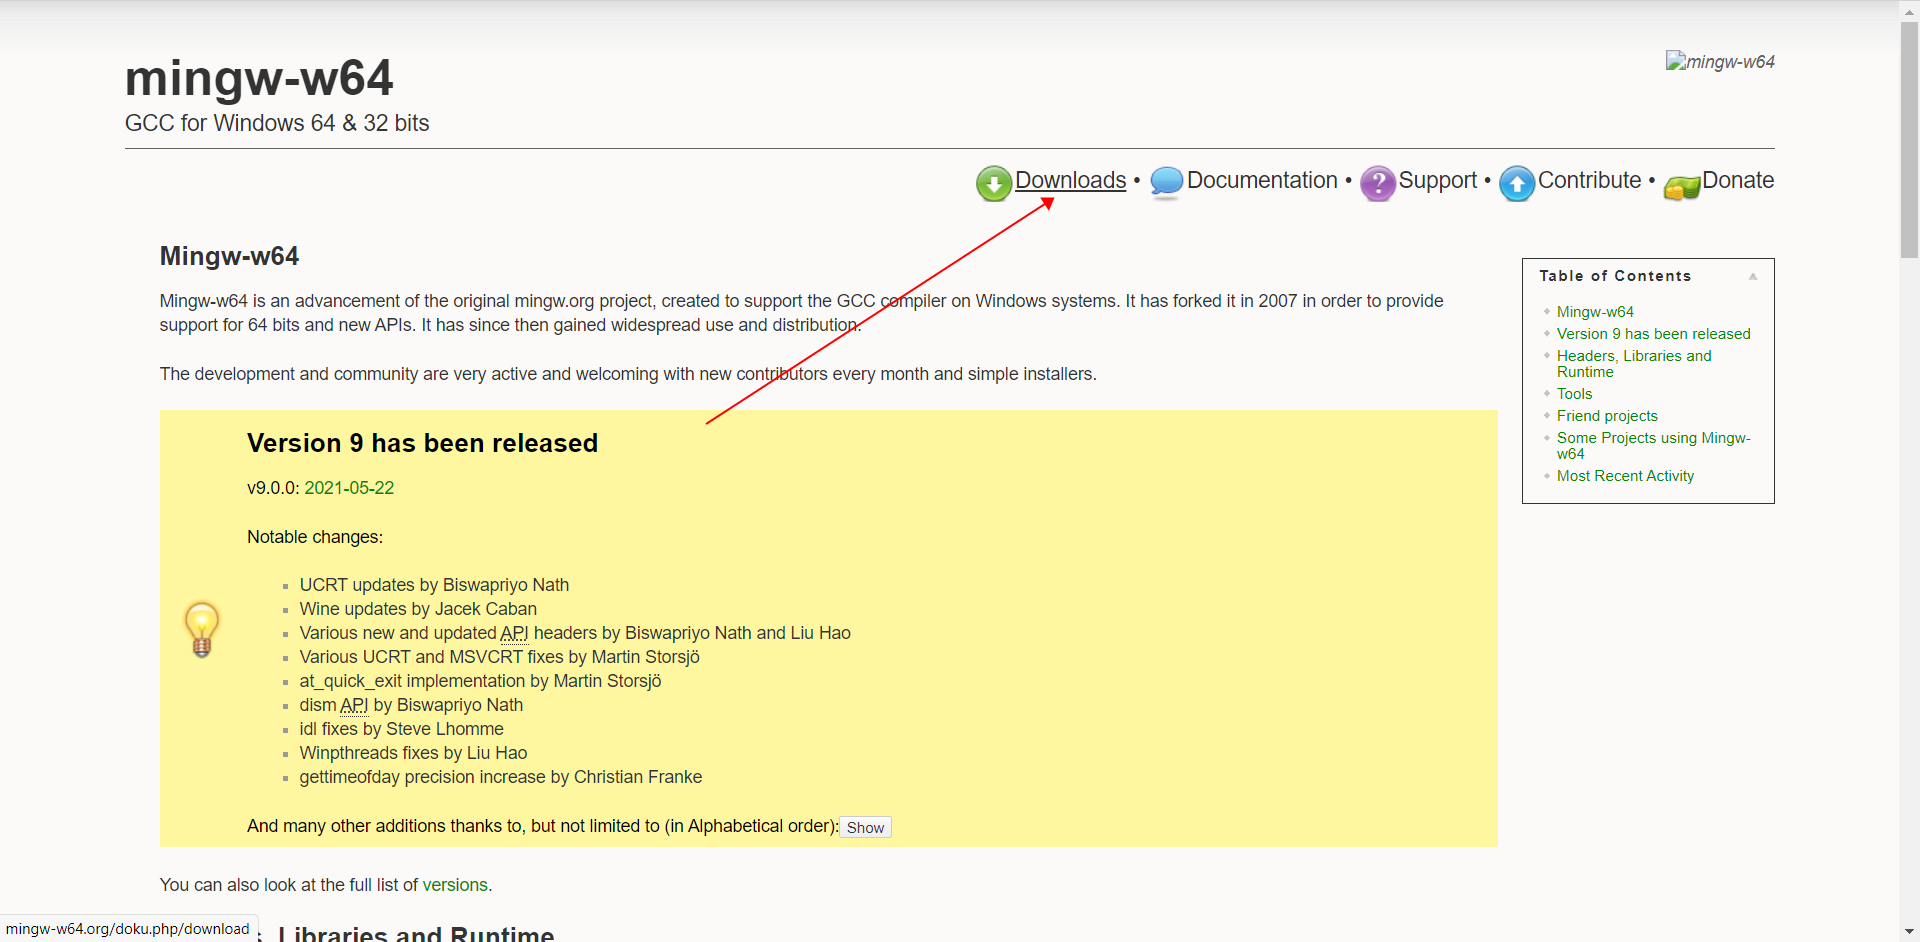Image resolution: width=1920 pixels, height=942 pixels.
Task: Open the Downloads navigation link
Action: (x=1070, y=180)
